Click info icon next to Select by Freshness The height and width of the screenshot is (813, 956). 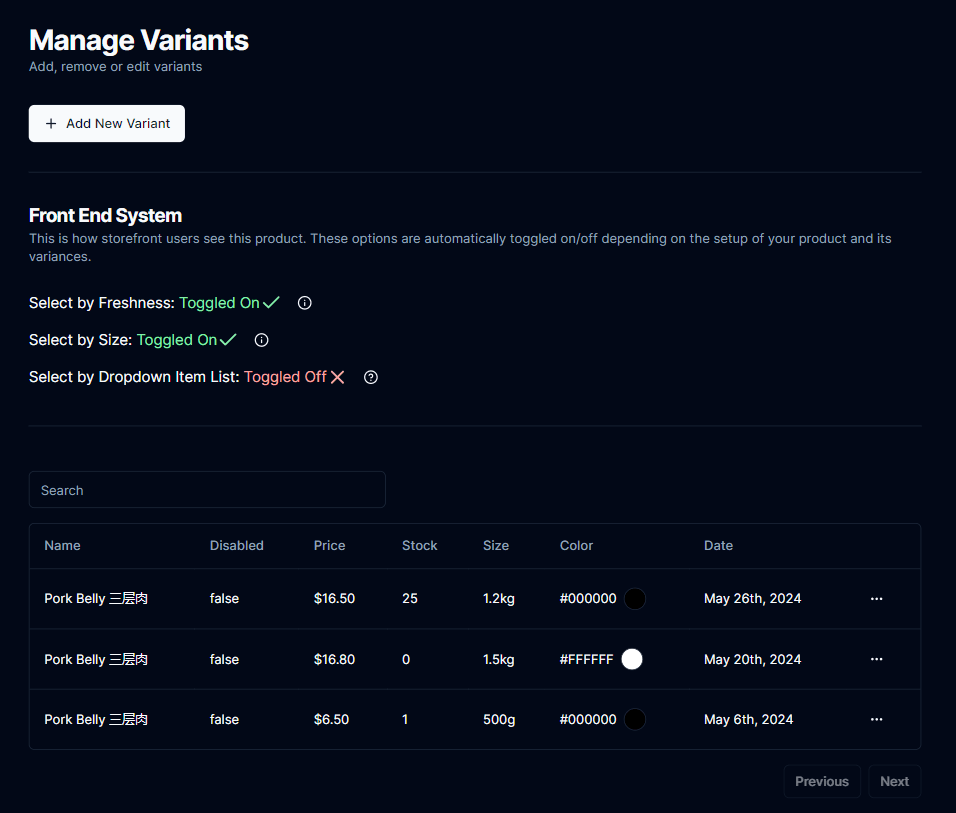(305, 303)
